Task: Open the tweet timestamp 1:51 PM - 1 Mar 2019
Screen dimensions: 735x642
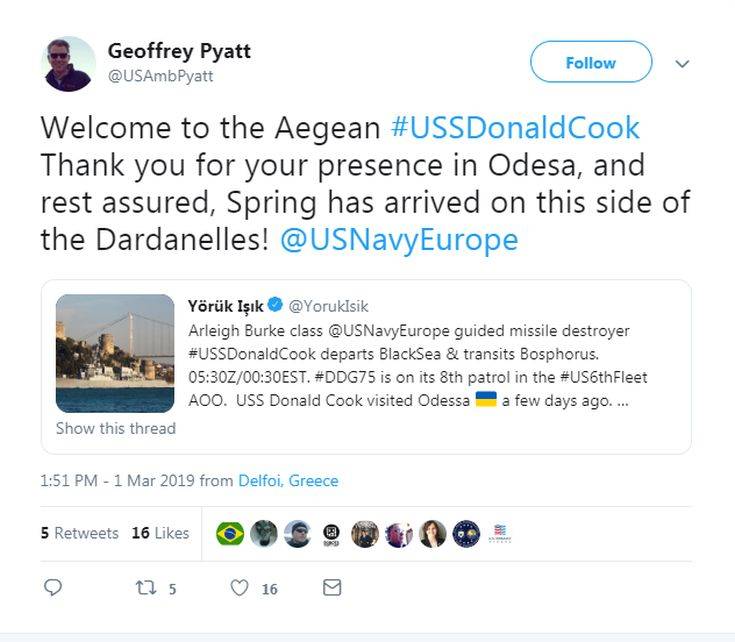Action: click(x=117, y=481)
